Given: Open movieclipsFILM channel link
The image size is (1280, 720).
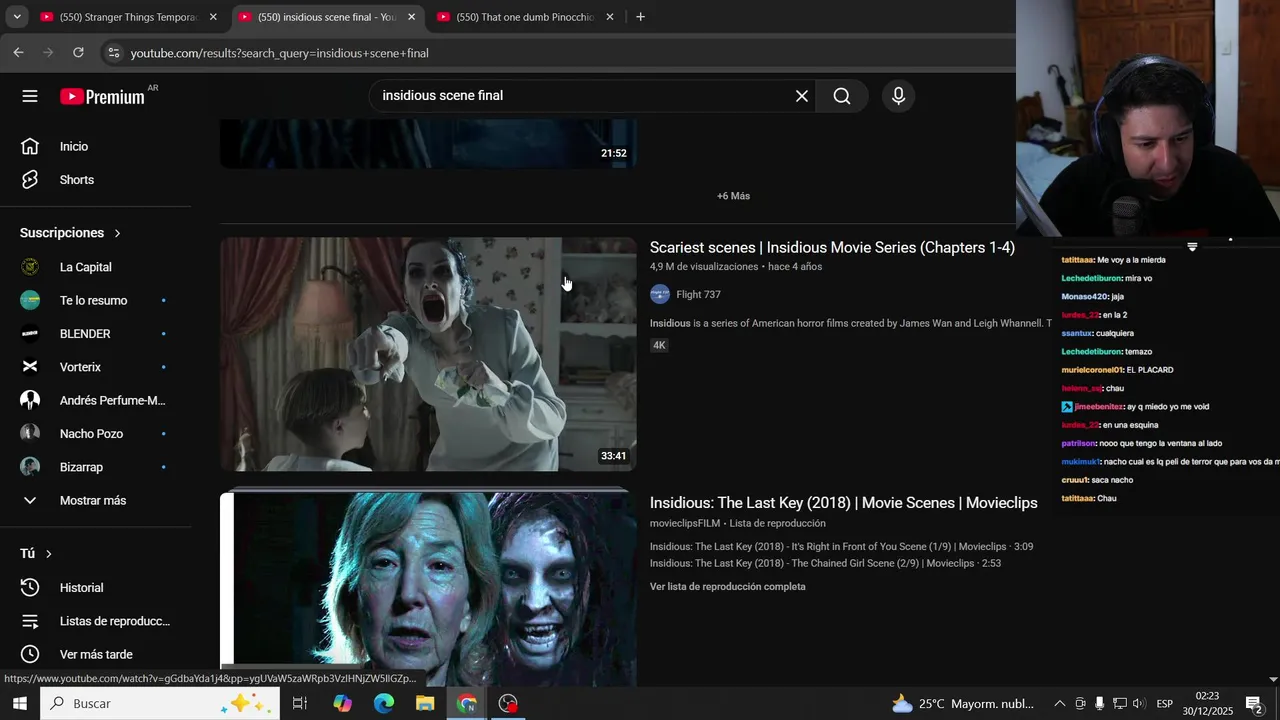Looking at the screenshot, I should point(685,523).
